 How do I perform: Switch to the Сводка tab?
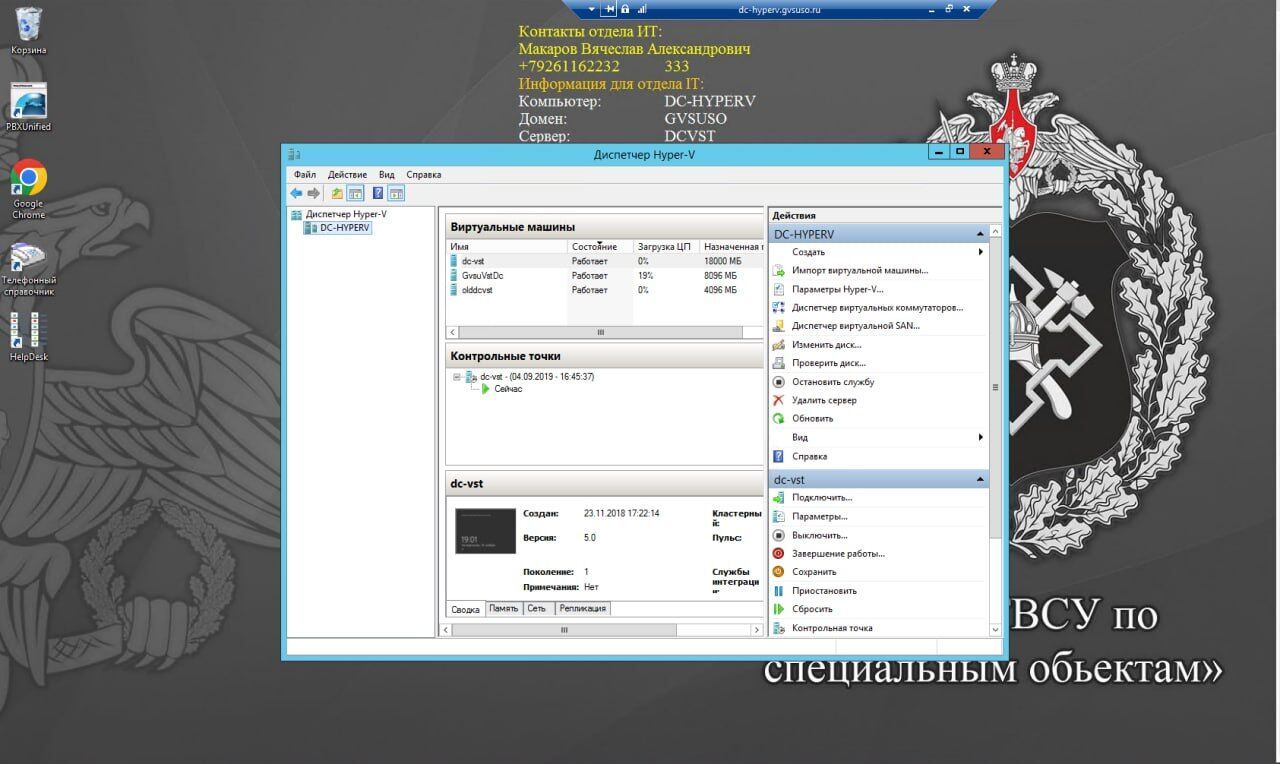pyautogui.click(x=465, y=609)
